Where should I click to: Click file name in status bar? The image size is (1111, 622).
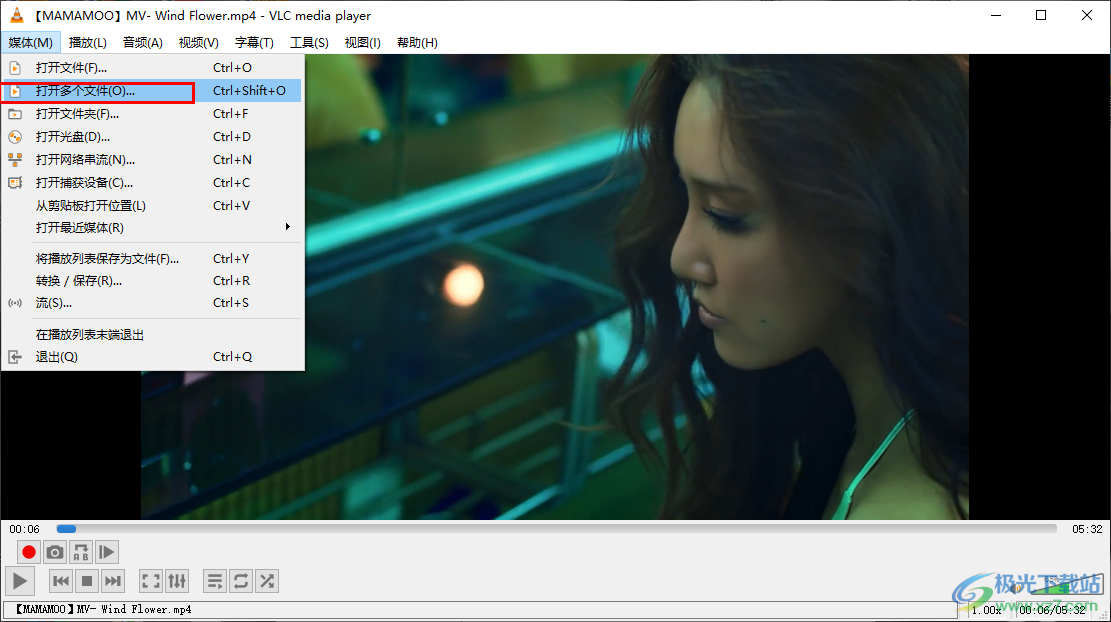(x=103, y=609)
